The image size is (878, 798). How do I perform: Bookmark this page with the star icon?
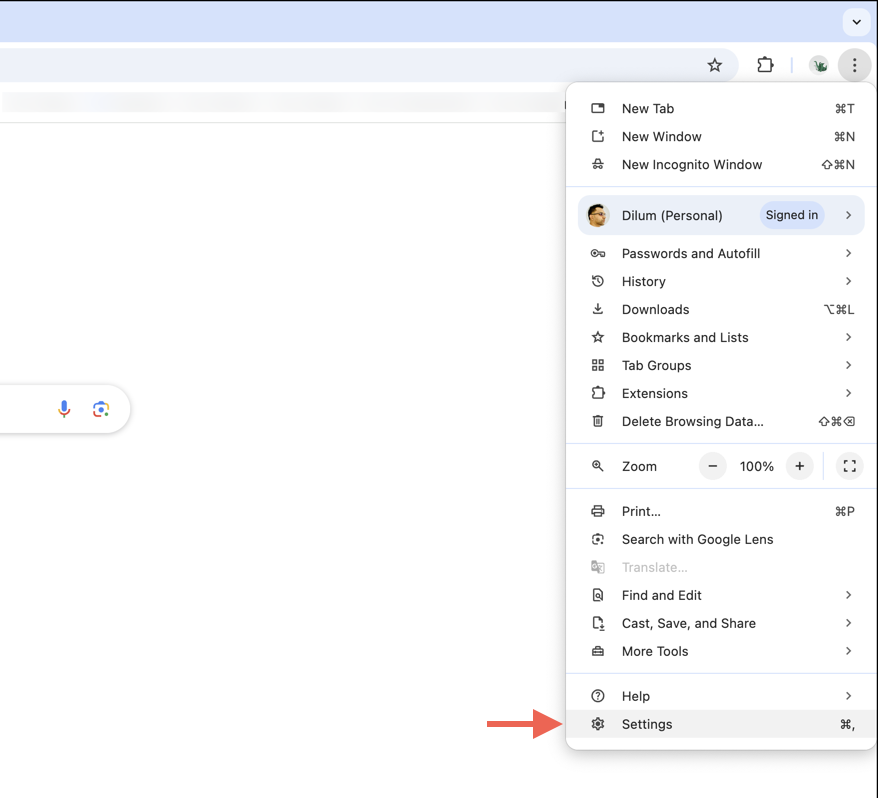[714, 65]
